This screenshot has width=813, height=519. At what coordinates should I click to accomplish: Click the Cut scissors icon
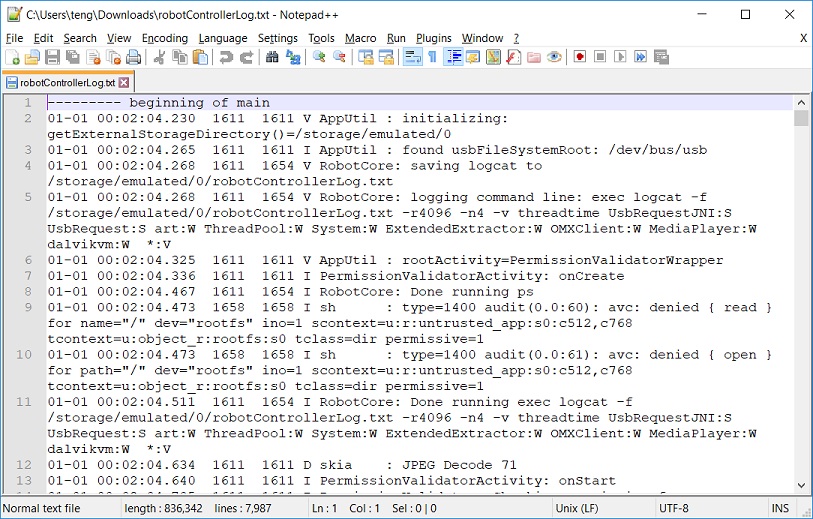pyautogui.click(x=159, y=57)
